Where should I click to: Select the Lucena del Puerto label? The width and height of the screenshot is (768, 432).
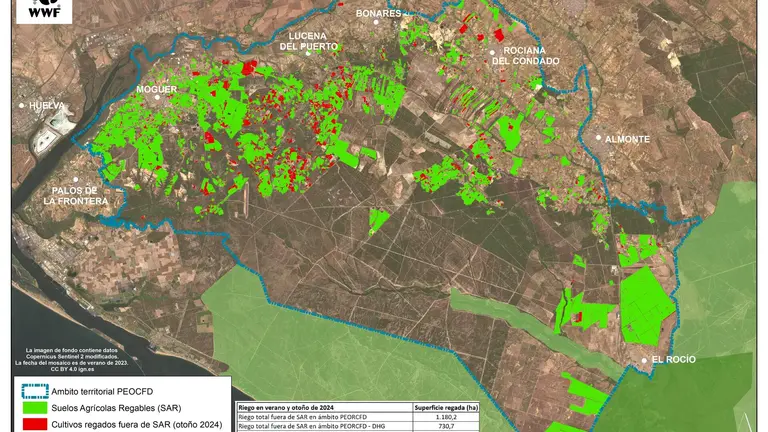[307, 40]
